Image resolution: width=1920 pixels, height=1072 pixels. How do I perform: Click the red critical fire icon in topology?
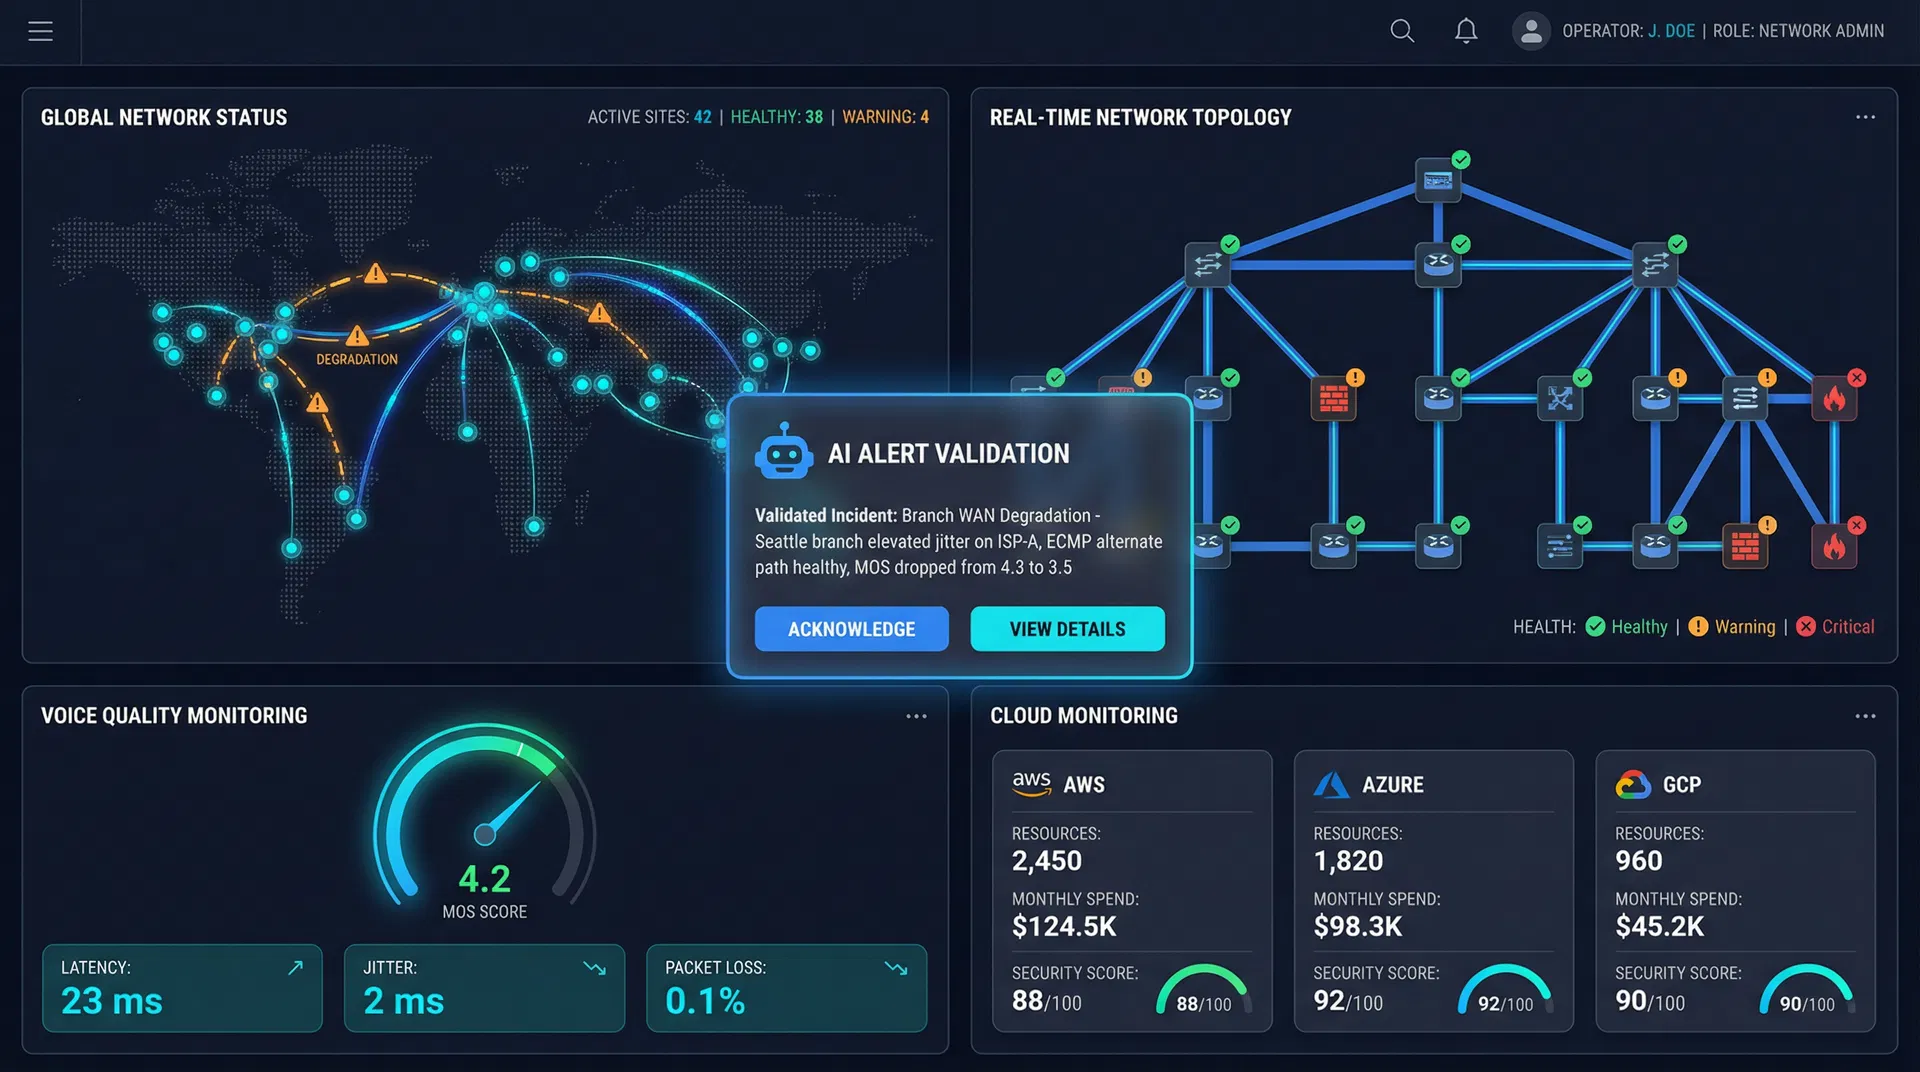pyautogui.click(x=1832, y=397)
